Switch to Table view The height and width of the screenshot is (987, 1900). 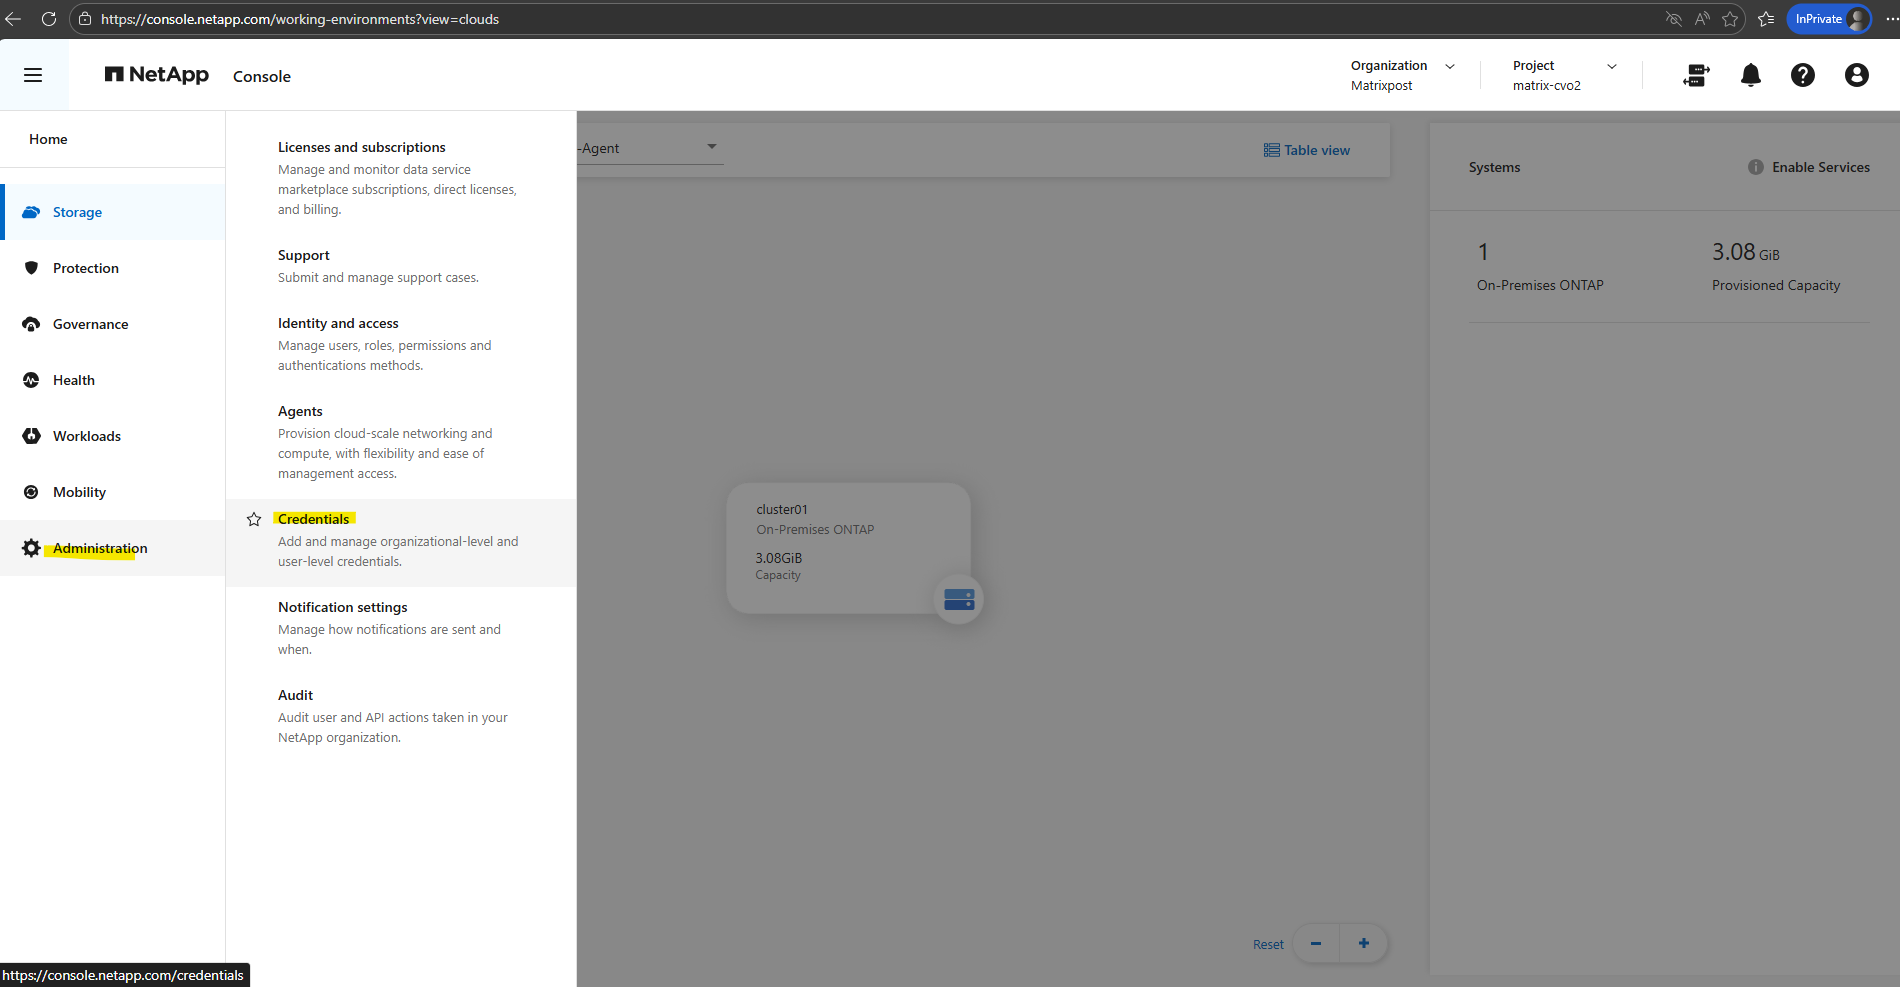(1307, 150)
